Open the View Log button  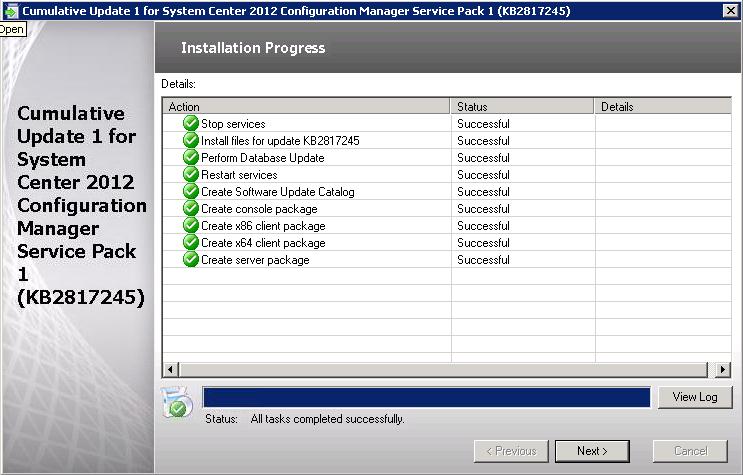click(694, 397)
